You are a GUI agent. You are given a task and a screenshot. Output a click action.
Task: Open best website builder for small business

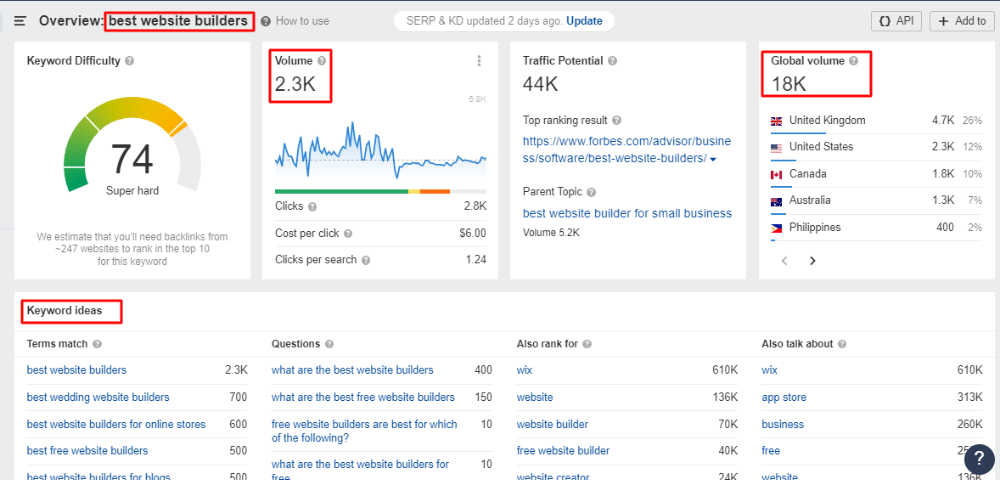(x=627, y=214)
